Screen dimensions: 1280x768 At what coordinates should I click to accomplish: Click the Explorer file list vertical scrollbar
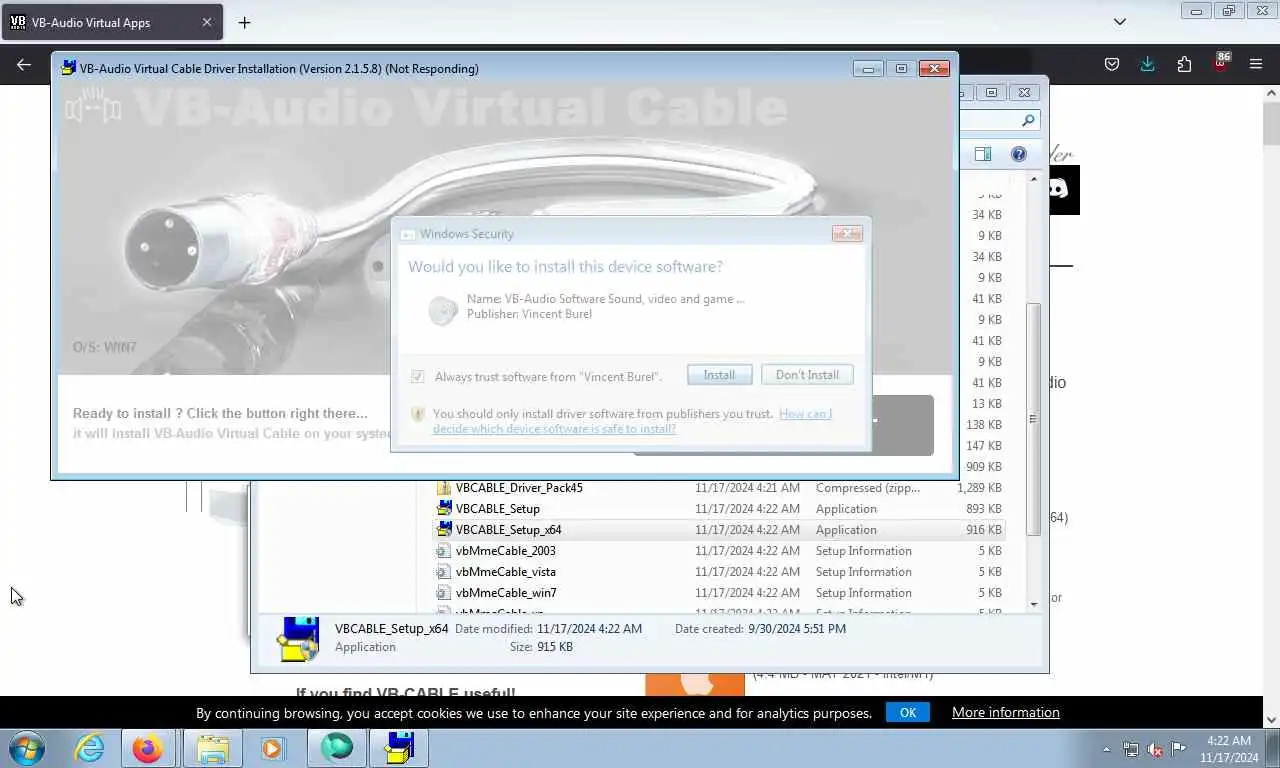coord(1034,420)
